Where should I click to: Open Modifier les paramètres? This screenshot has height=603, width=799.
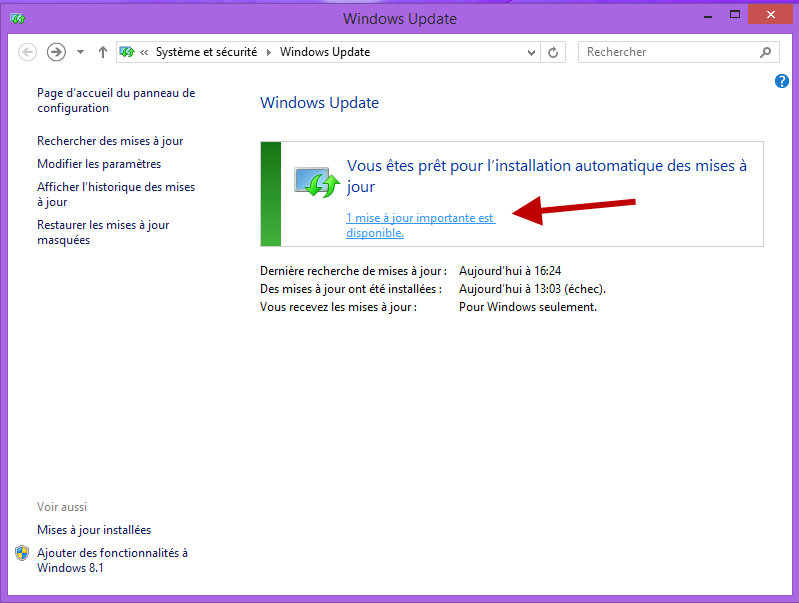(x=99, y=164)
